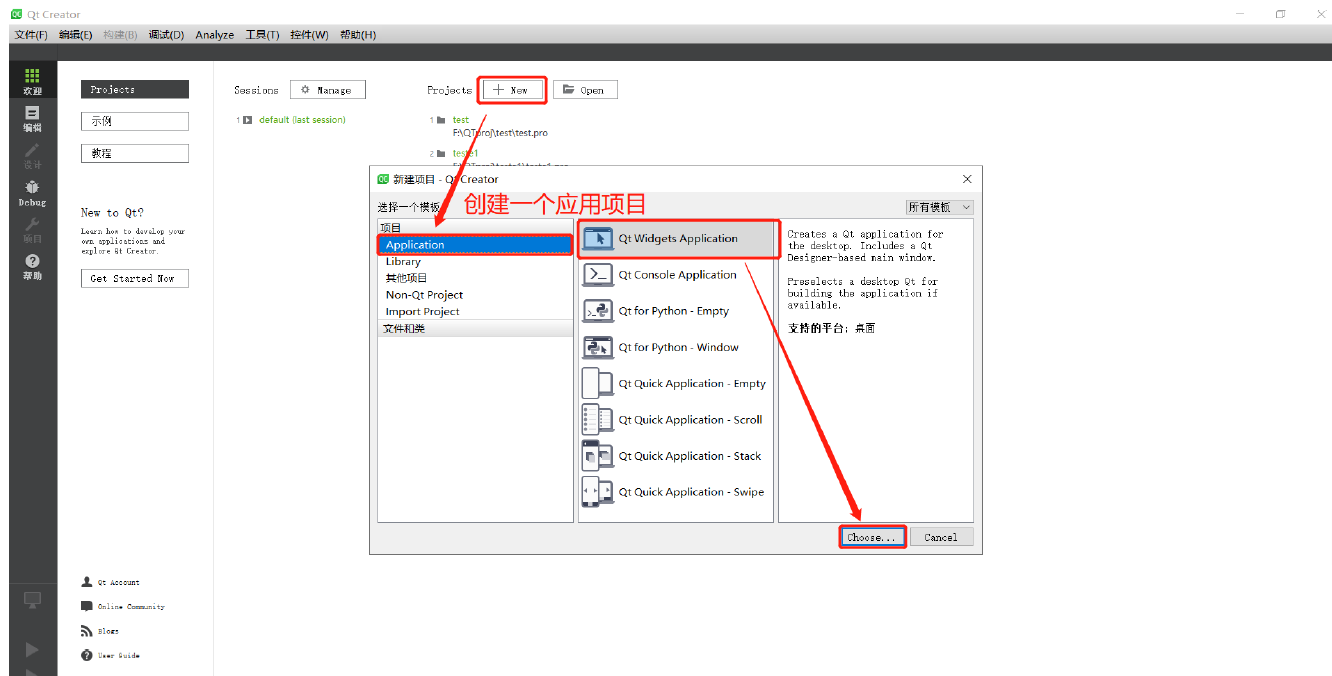Click the Online Community chat icon
The height and width of the screenshot is (676, 1332).
tap(87, 606)
